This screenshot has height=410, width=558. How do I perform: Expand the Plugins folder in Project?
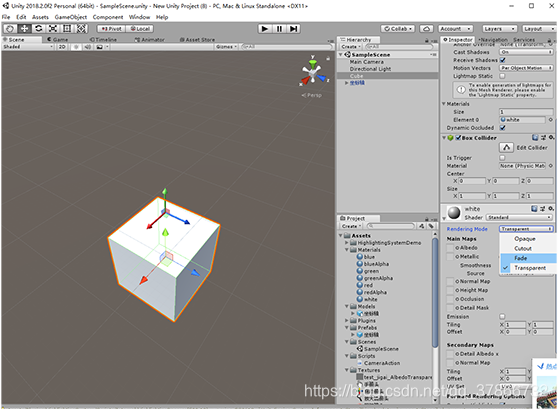(x=347, y=321)
